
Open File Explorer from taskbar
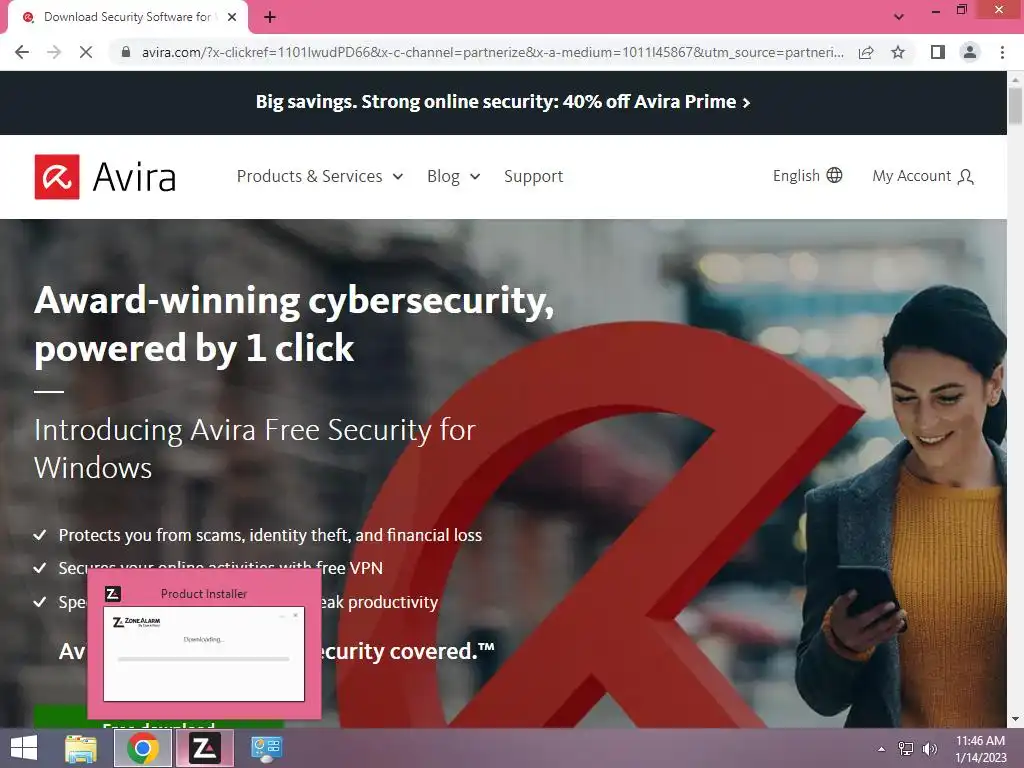81,748
